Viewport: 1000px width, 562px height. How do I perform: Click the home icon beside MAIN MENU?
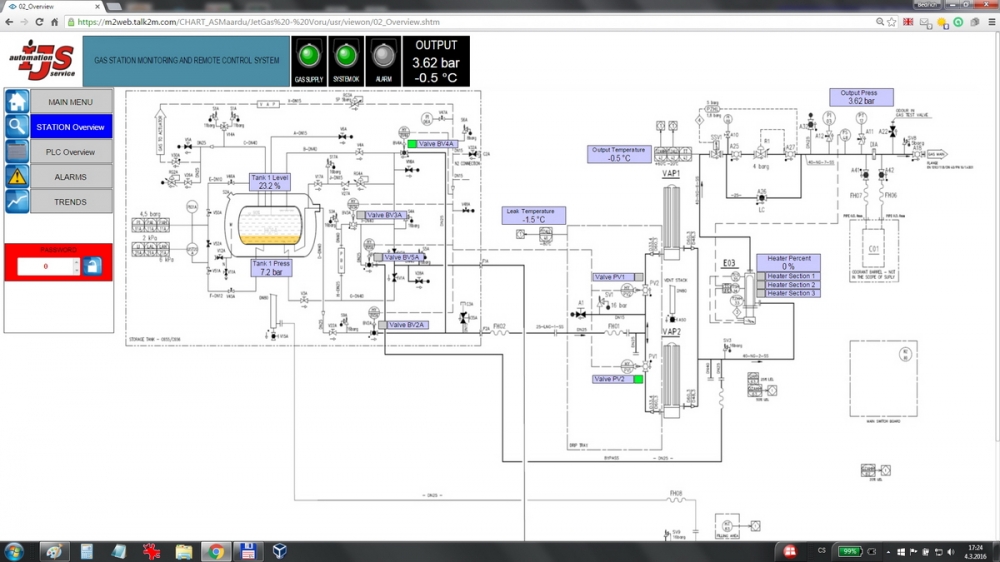(17, 101)
